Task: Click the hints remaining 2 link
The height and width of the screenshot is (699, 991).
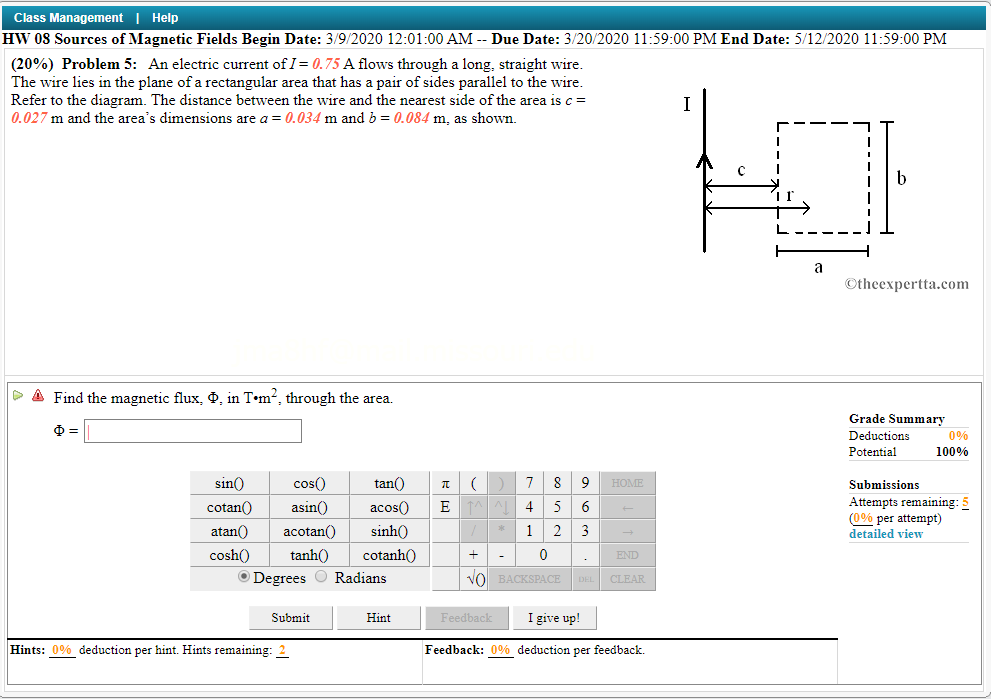Action: (282, 648)
